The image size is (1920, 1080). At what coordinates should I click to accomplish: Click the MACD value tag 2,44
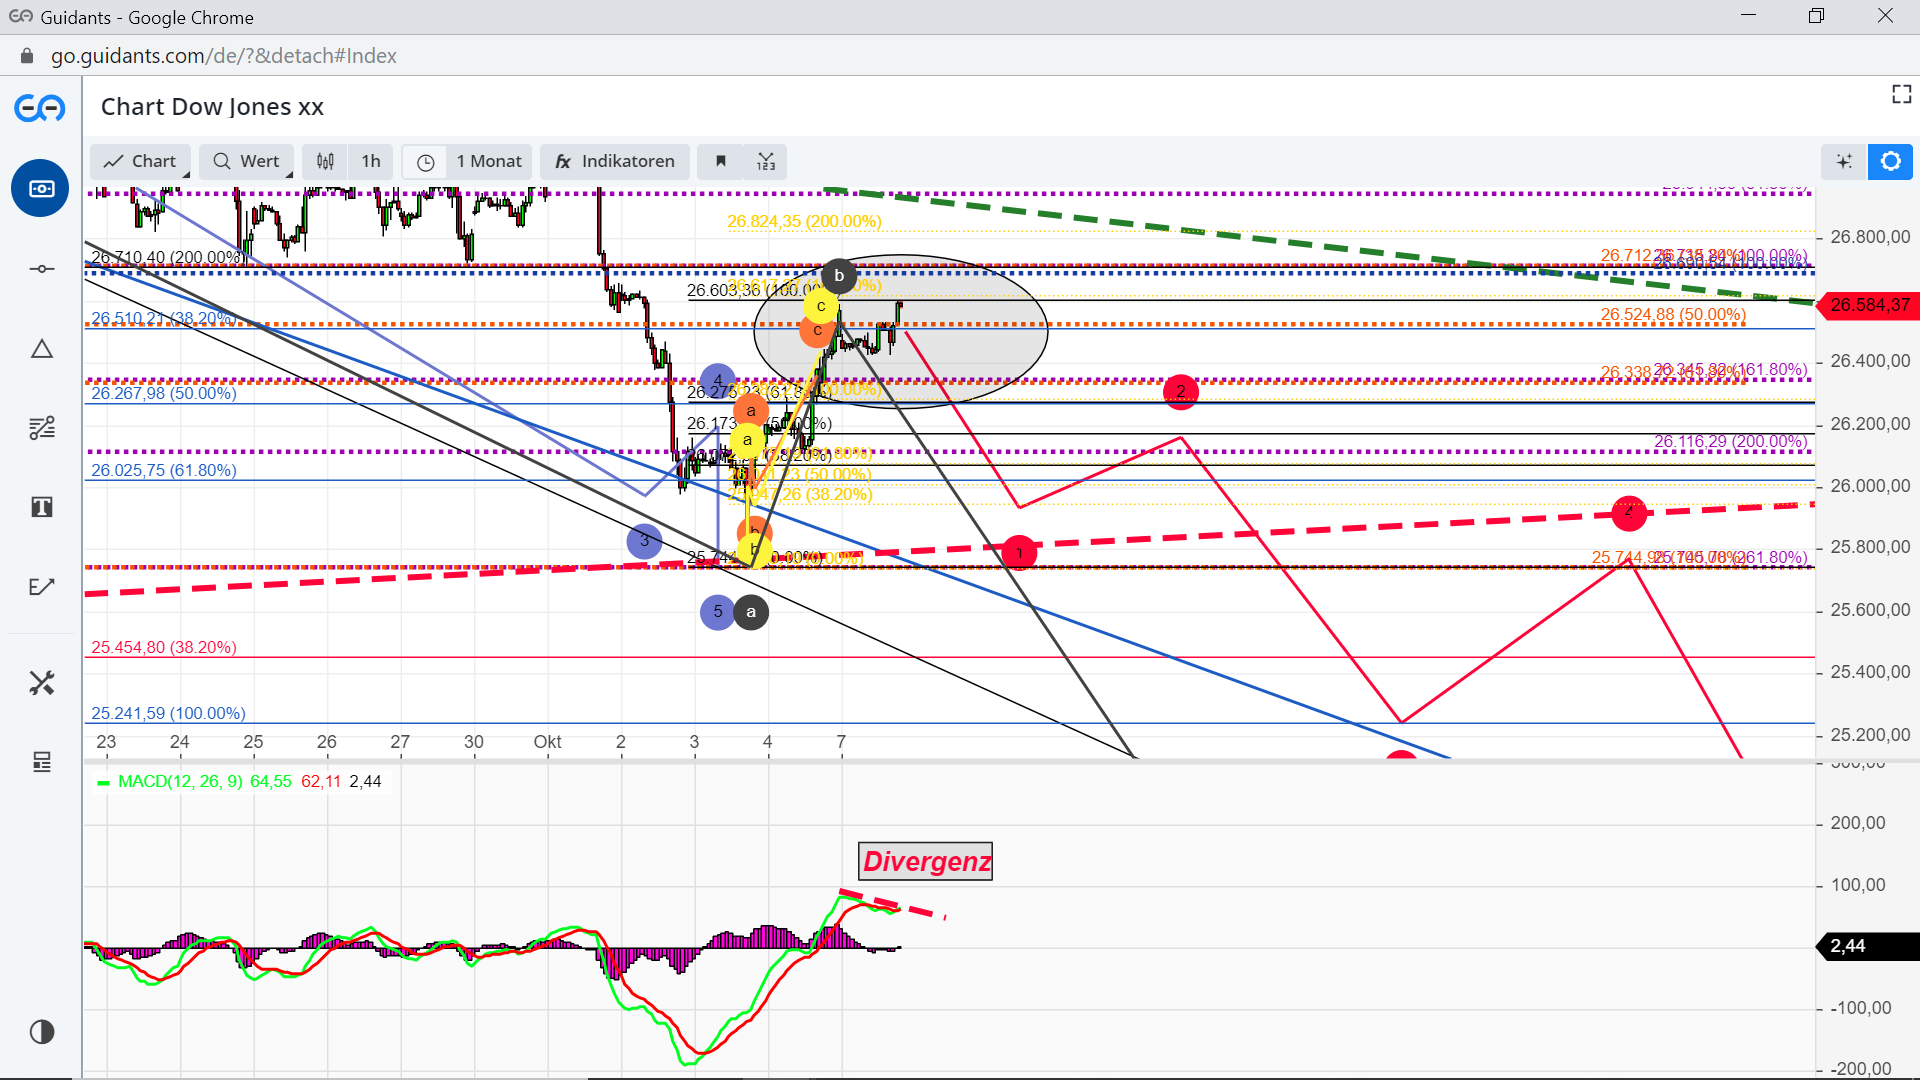(x=1868, y=946)
